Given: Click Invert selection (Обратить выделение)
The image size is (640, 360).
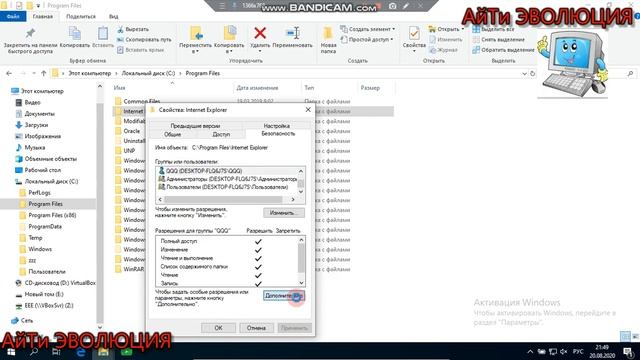Looking at the screenshot, I should coord(503,50).
